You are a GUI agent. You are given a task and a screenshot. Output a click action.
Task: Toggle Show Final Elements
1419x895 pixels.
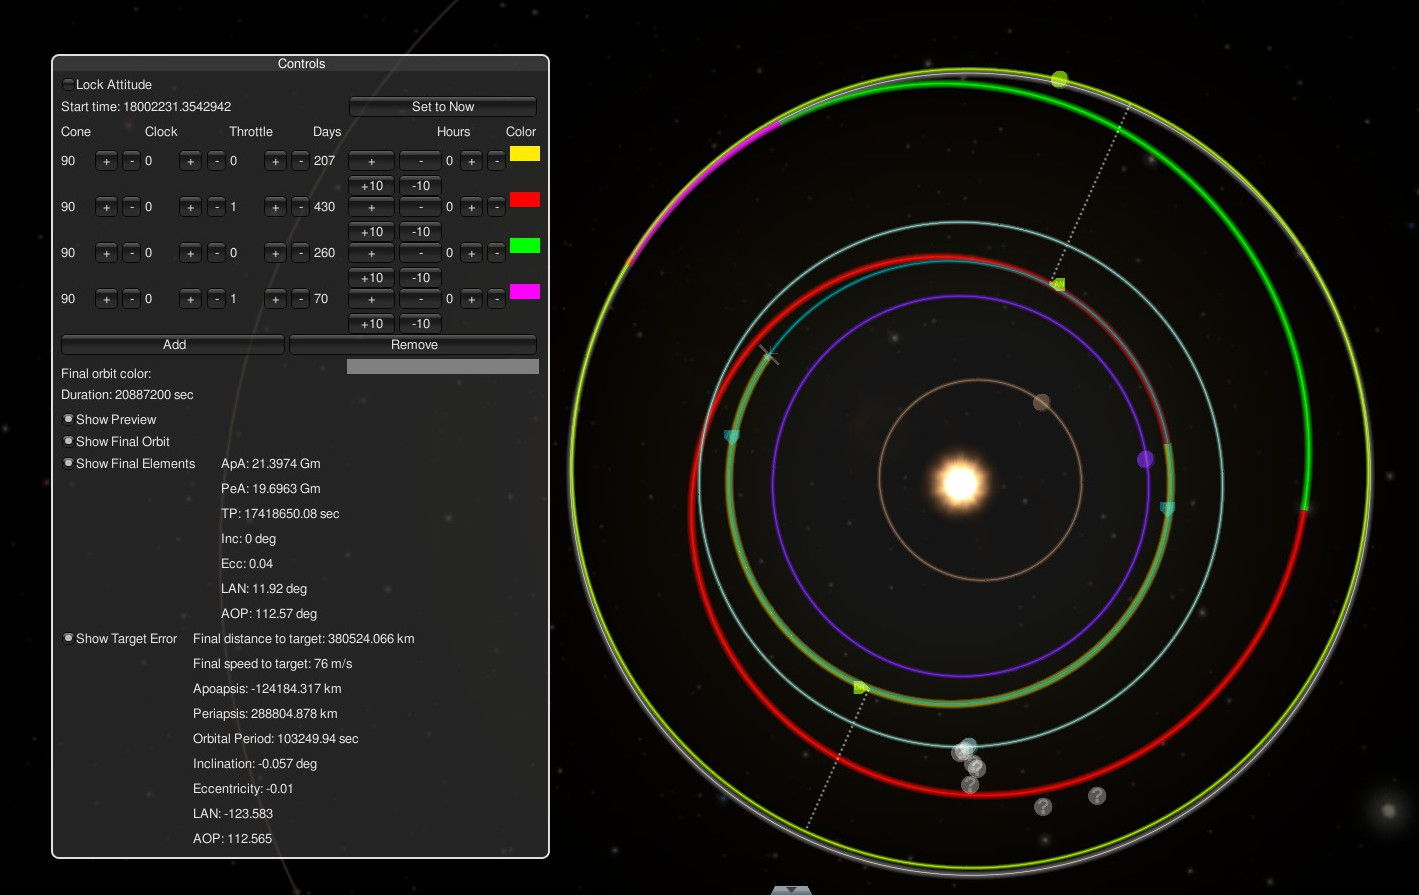68,463
